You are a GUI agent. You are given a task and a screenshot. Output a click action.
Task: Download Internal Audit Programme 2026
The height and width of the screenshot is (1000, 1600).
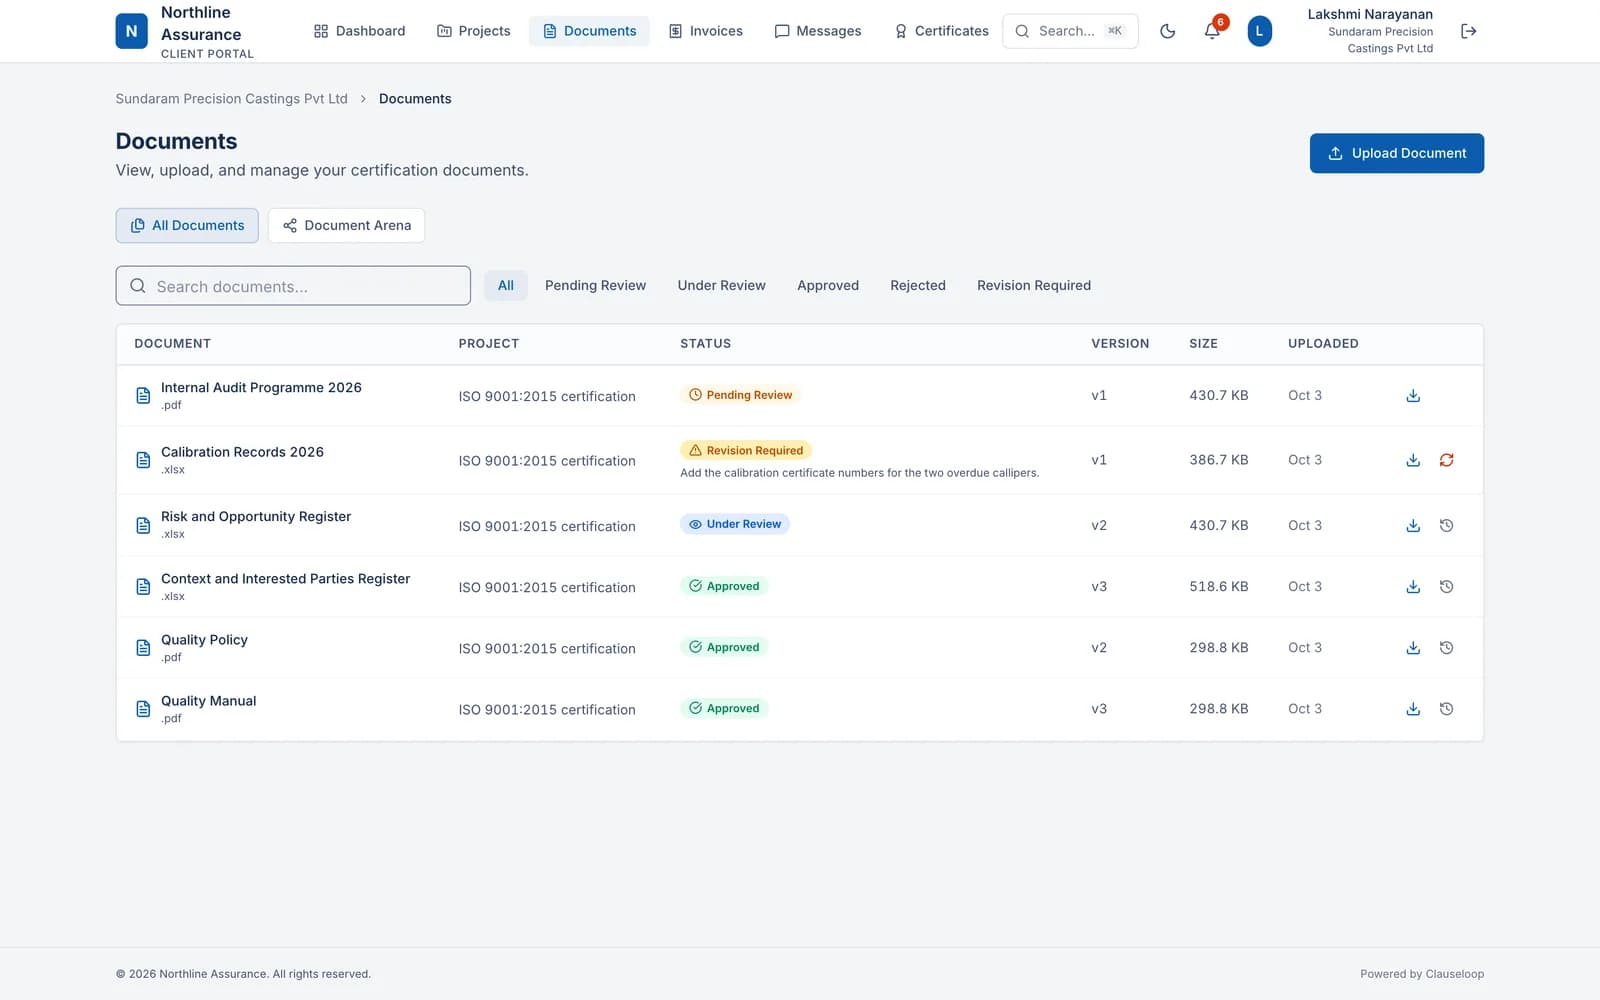[x=1413, y=396]
